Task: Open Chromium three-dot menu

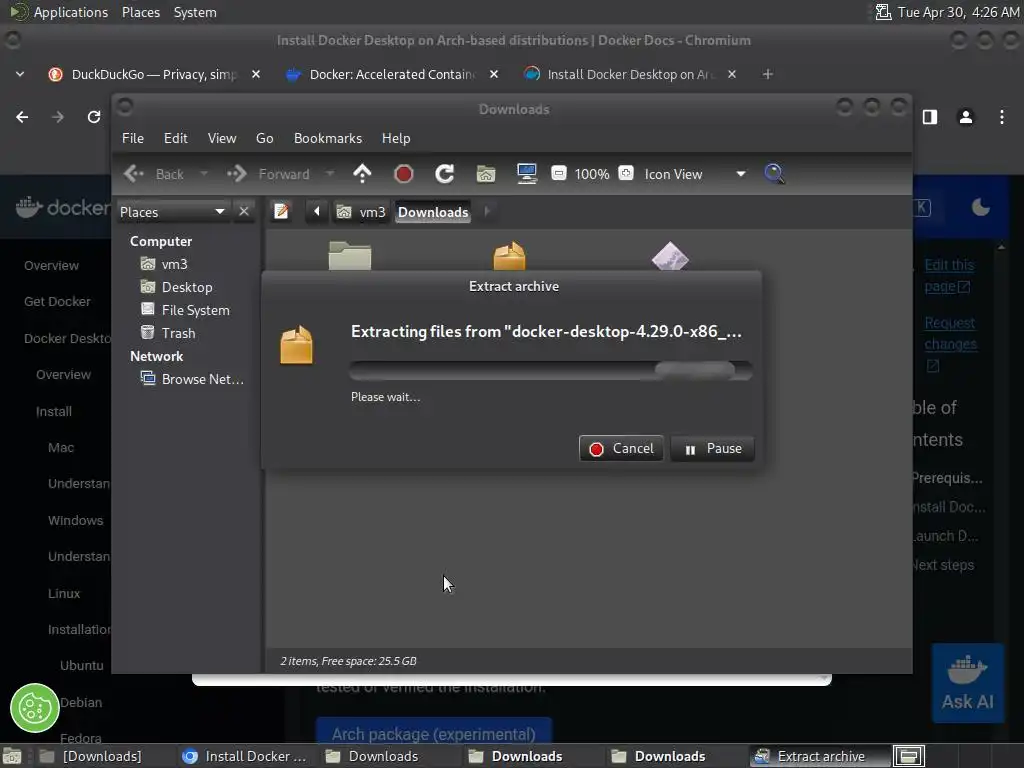Action: coord(1002,117)
